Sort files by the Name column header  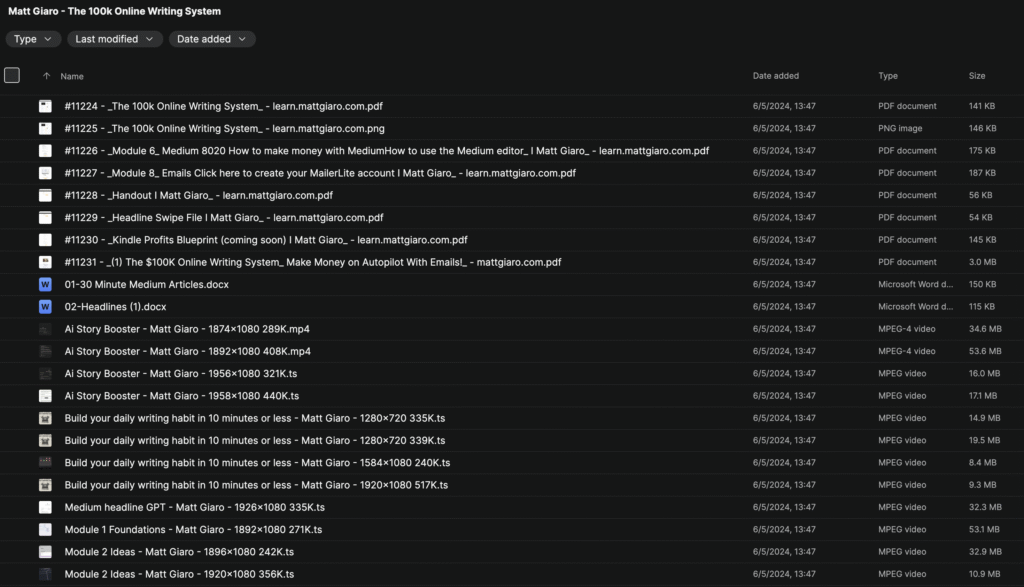[72, 76]
